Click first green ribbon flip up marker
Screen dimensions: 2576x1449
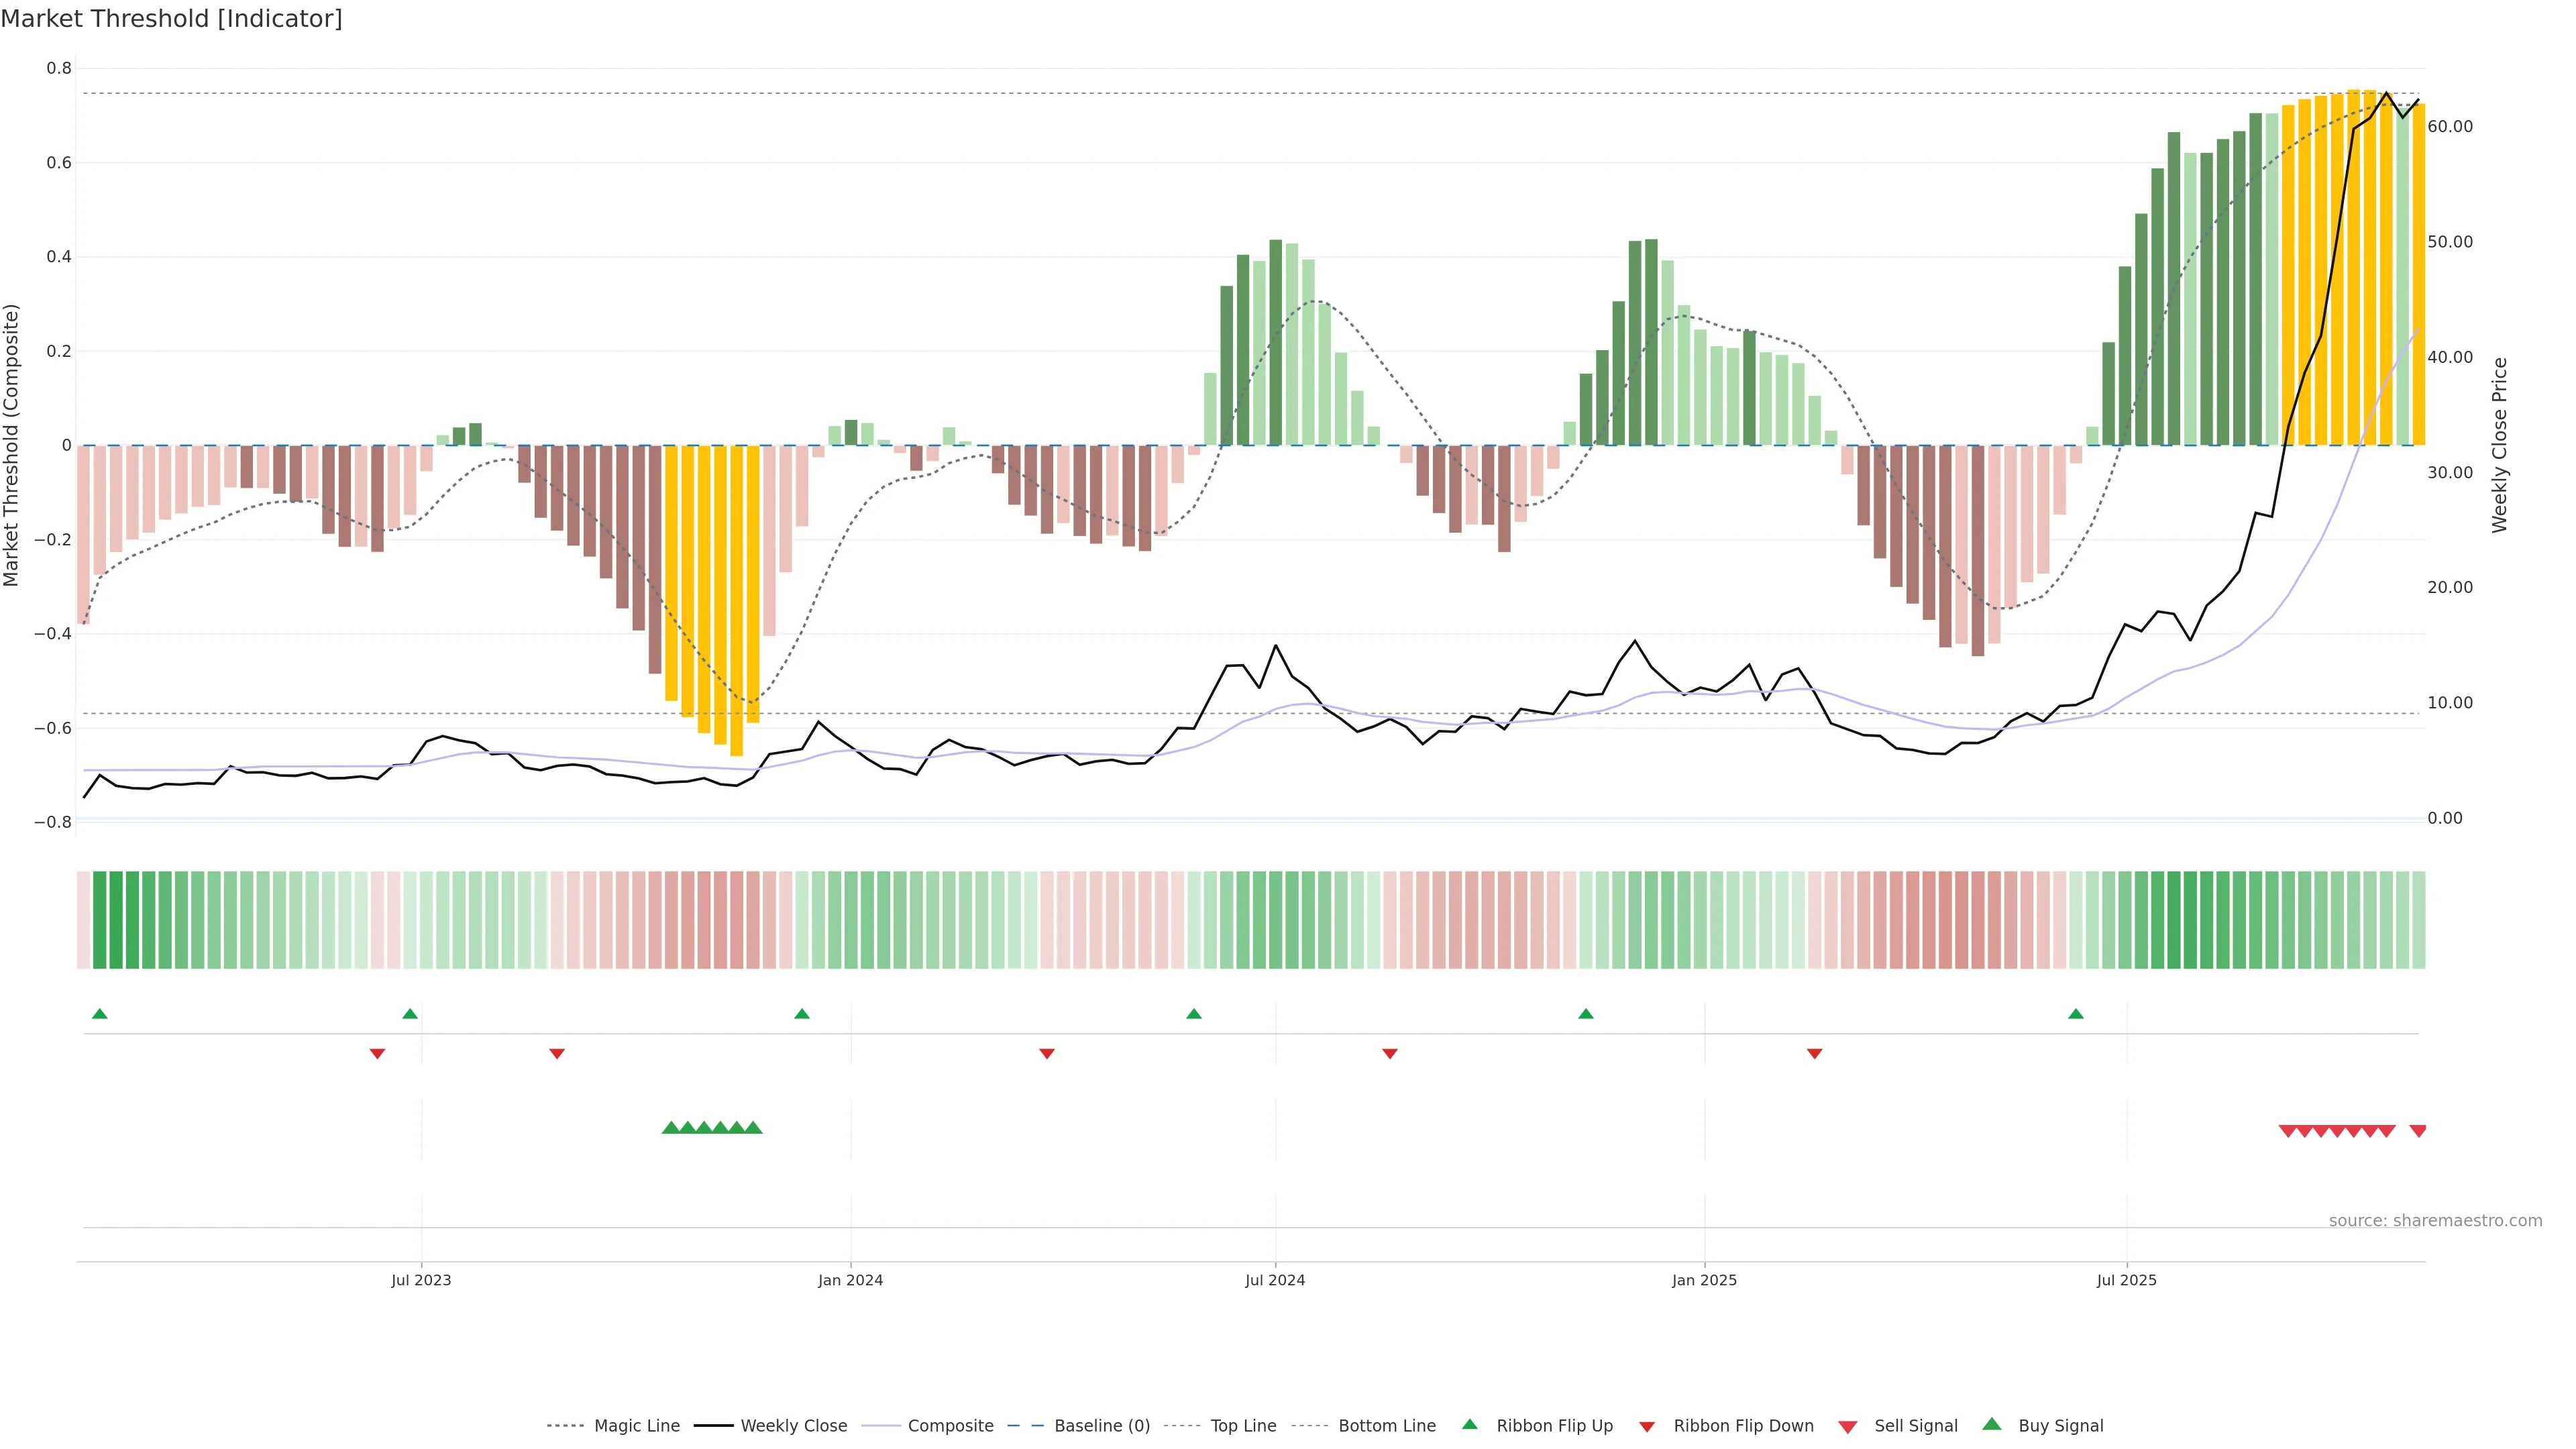[99, 1014]
